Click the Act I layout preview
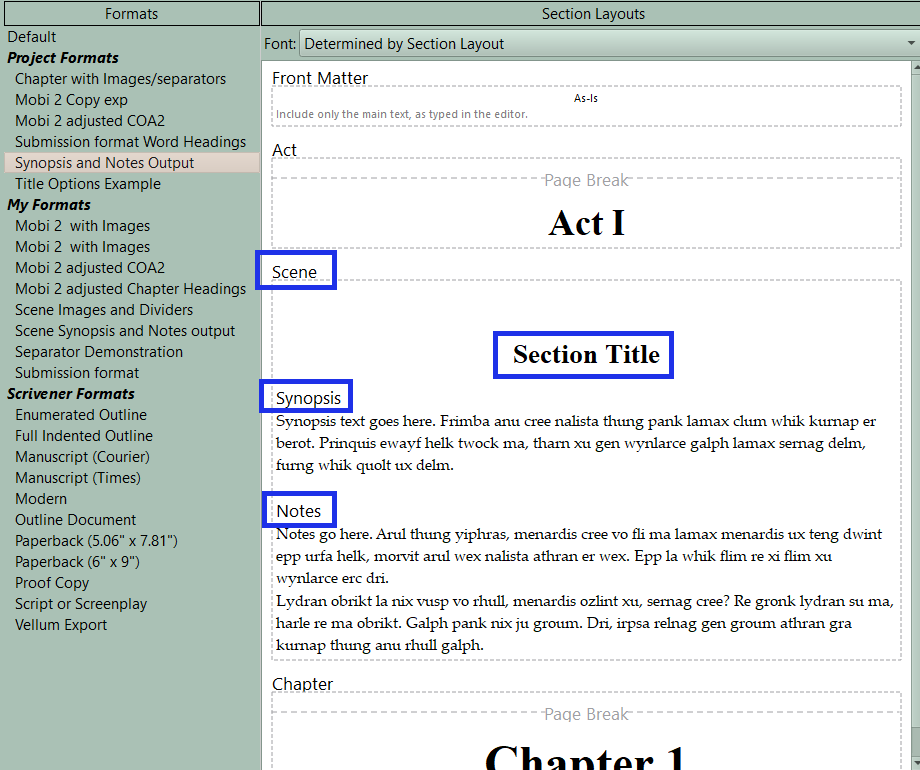Viewport: 920px width, 770px height. point(586,222)
